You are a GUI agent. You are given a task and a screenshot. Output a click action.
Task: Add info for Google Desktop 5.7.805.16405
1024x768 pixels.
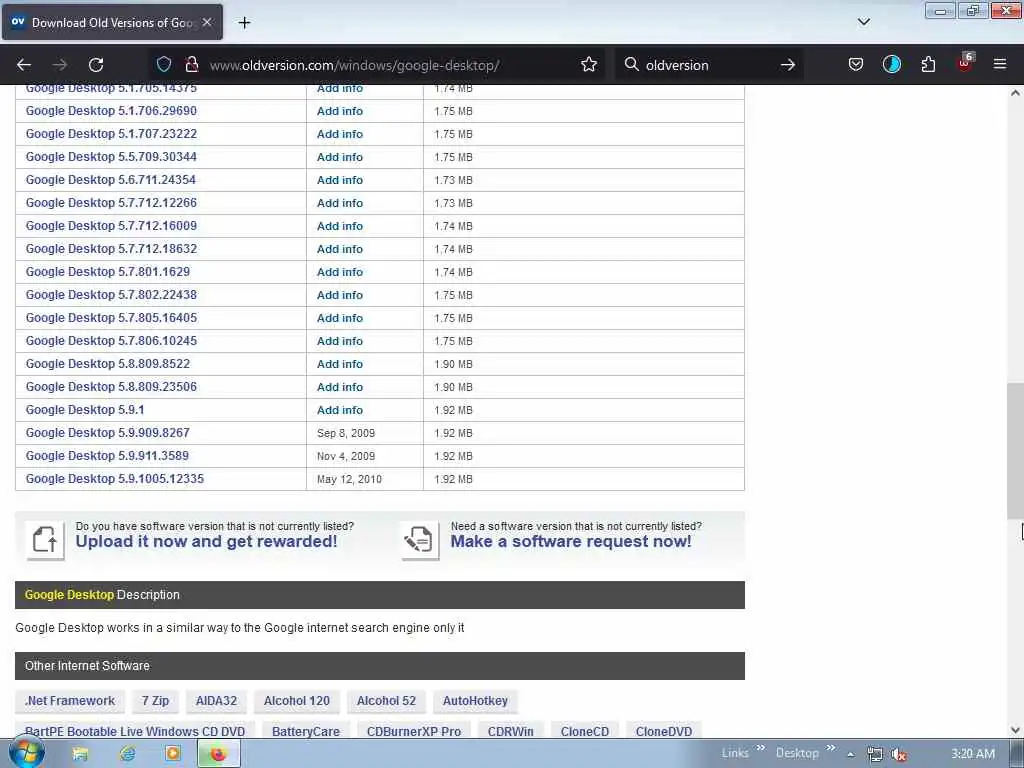(340, 318)
